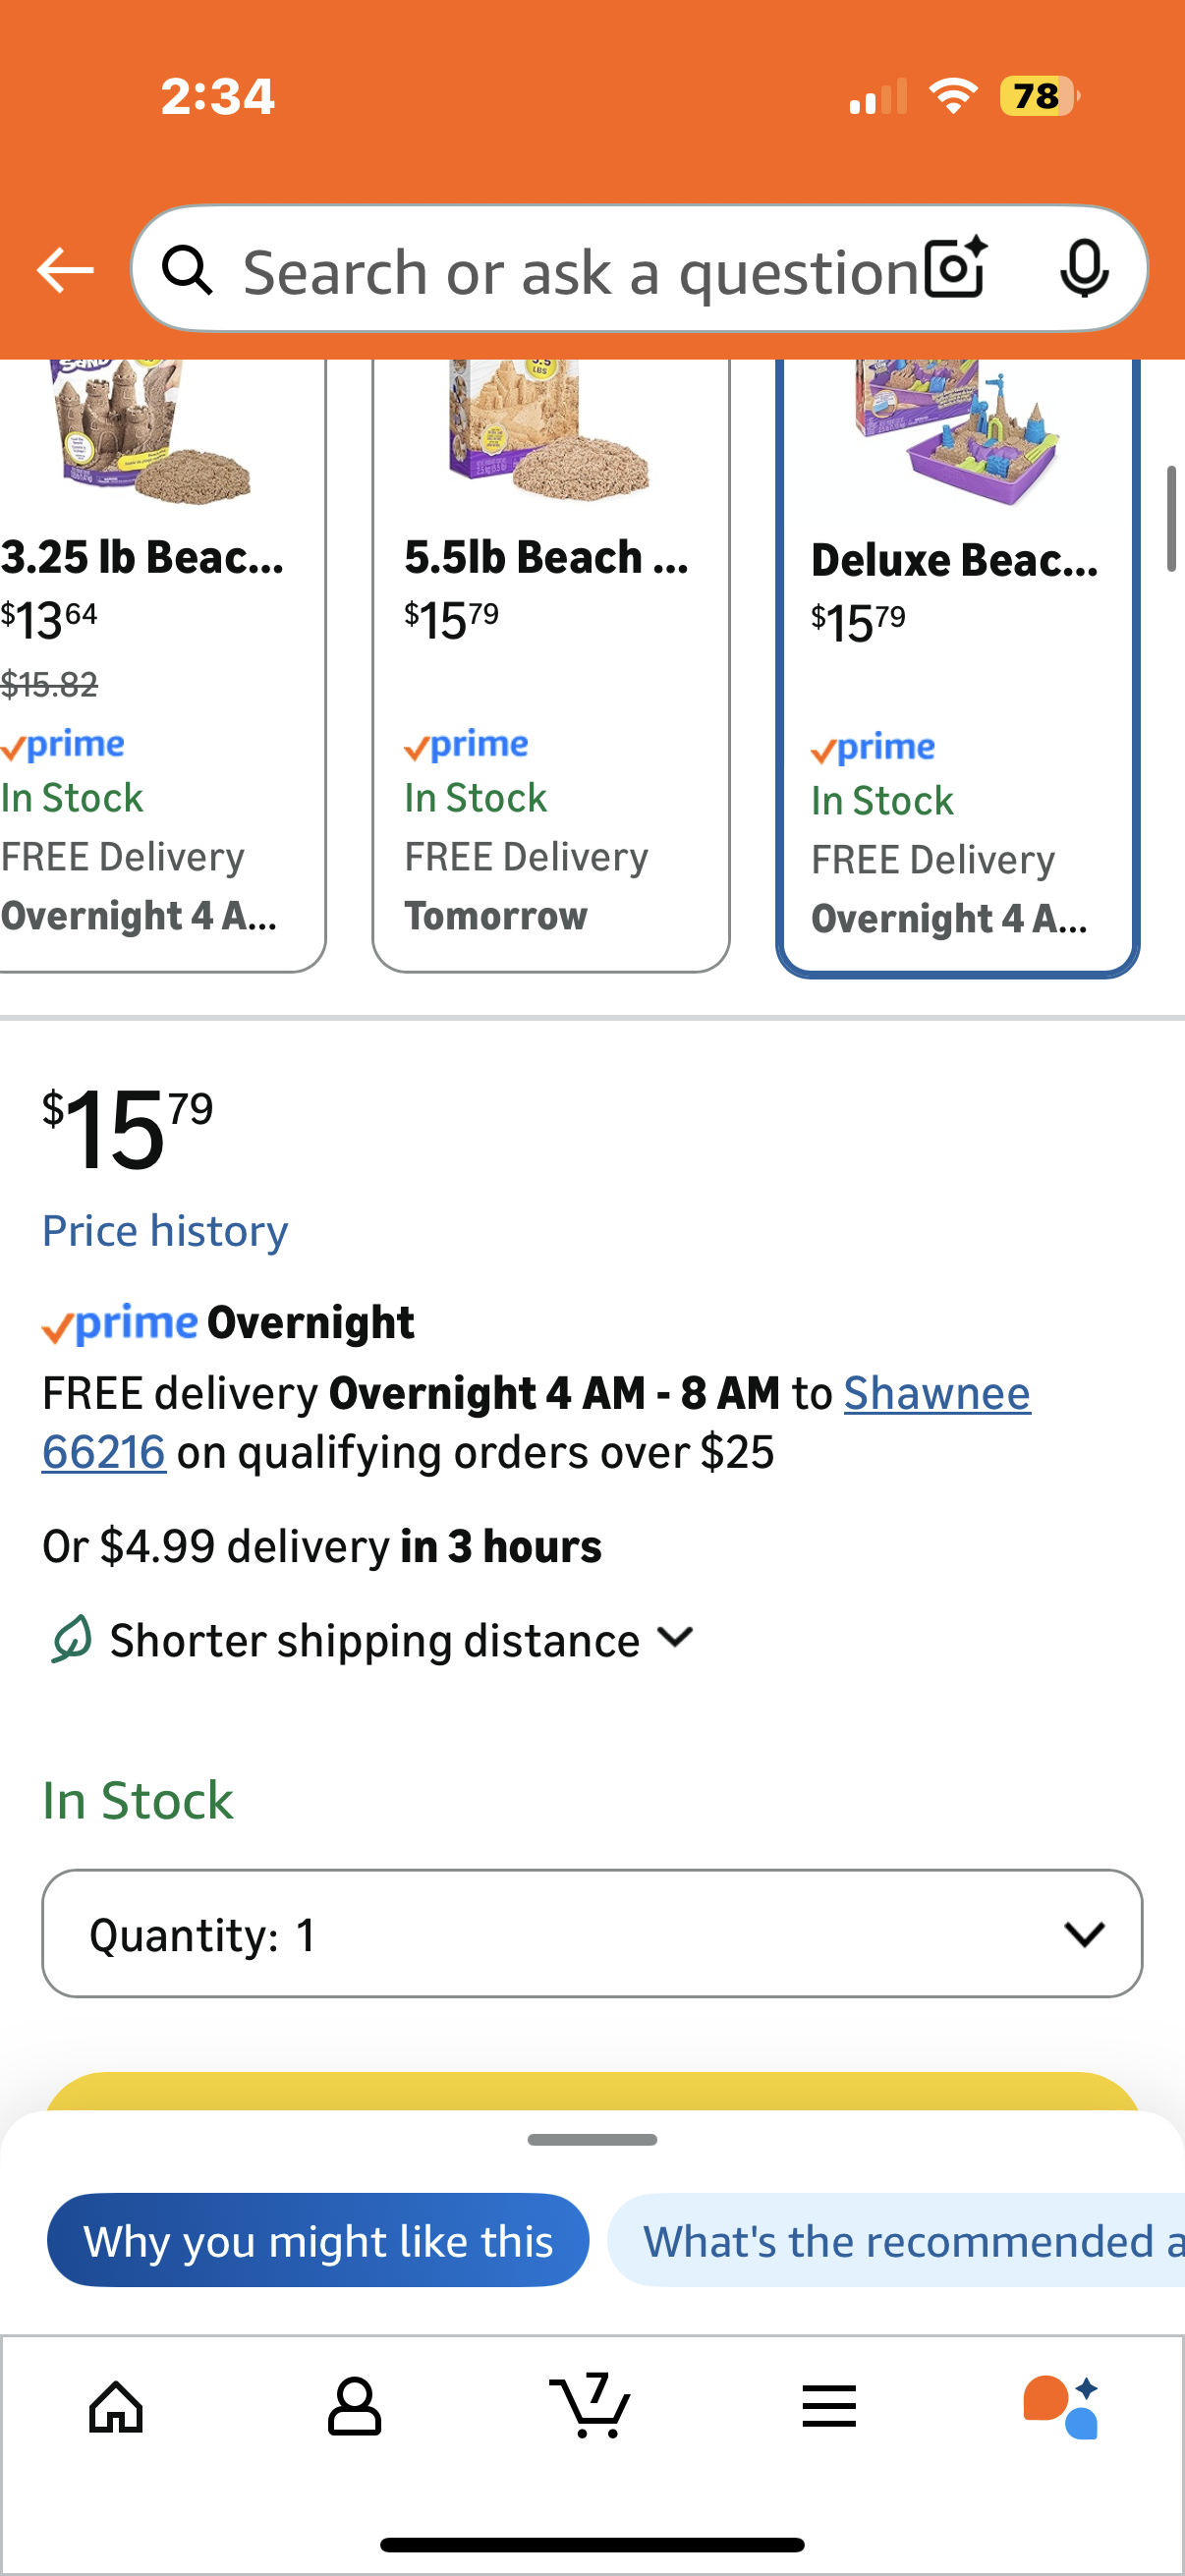1185x2576 pixels.
Task: Tap the back arrow icon
Action: pyautogui.click(x=65, y=271)
